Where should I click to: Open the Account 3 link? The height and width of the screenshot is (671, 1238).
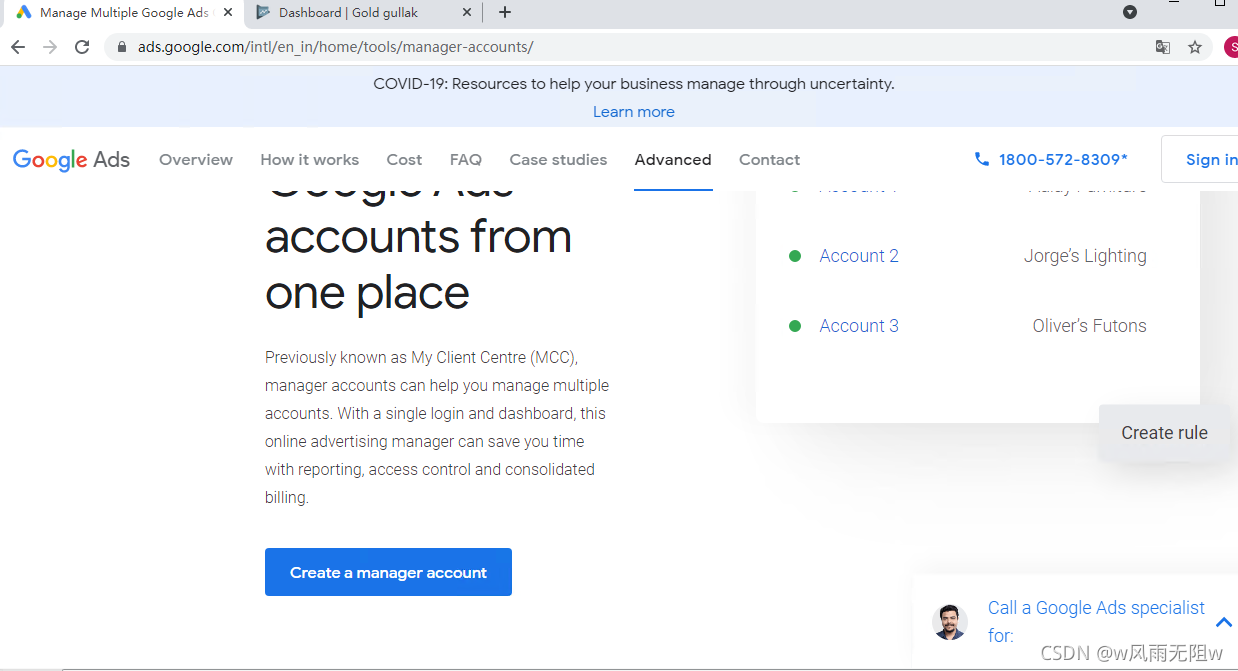pos(859,326)
